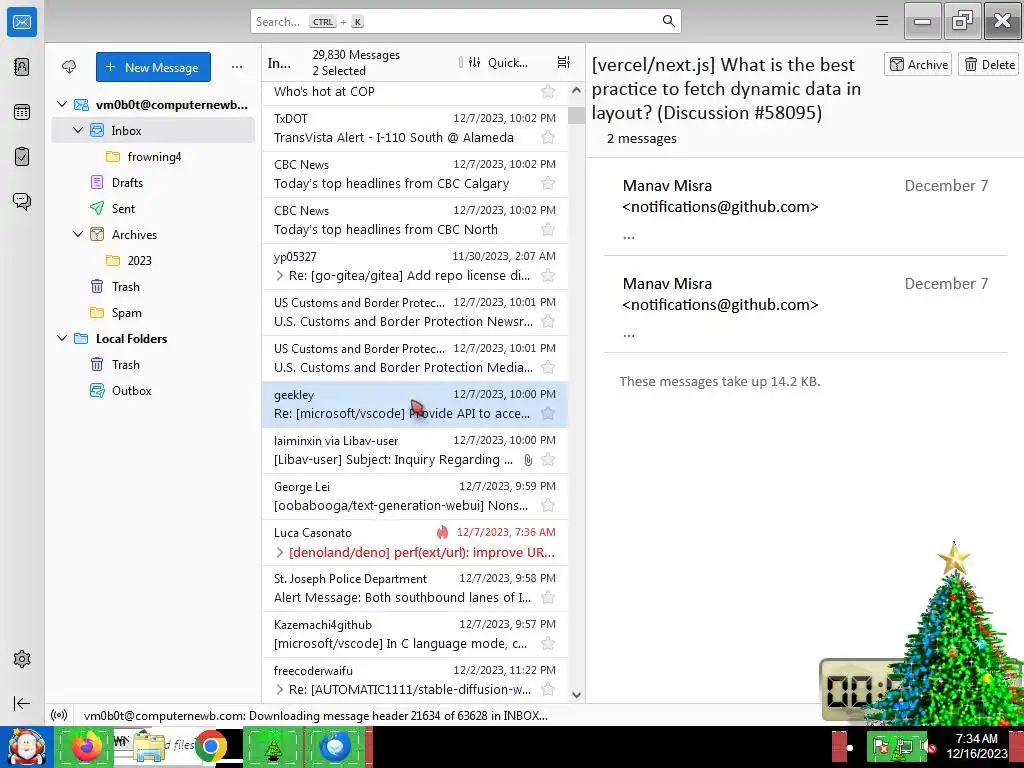Star the Customs and Border Protection Media message
The image size is (1024, 768).
click(x=548, y=368)
